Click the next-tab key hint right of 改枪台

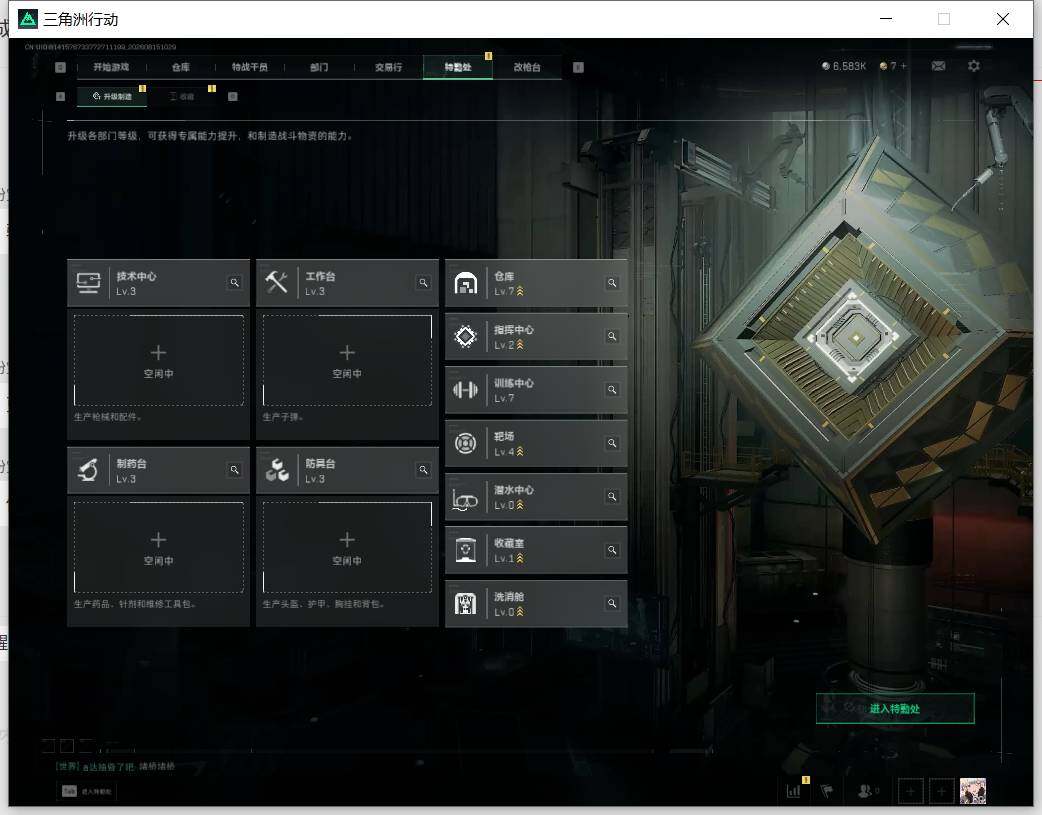click(578, 67)
